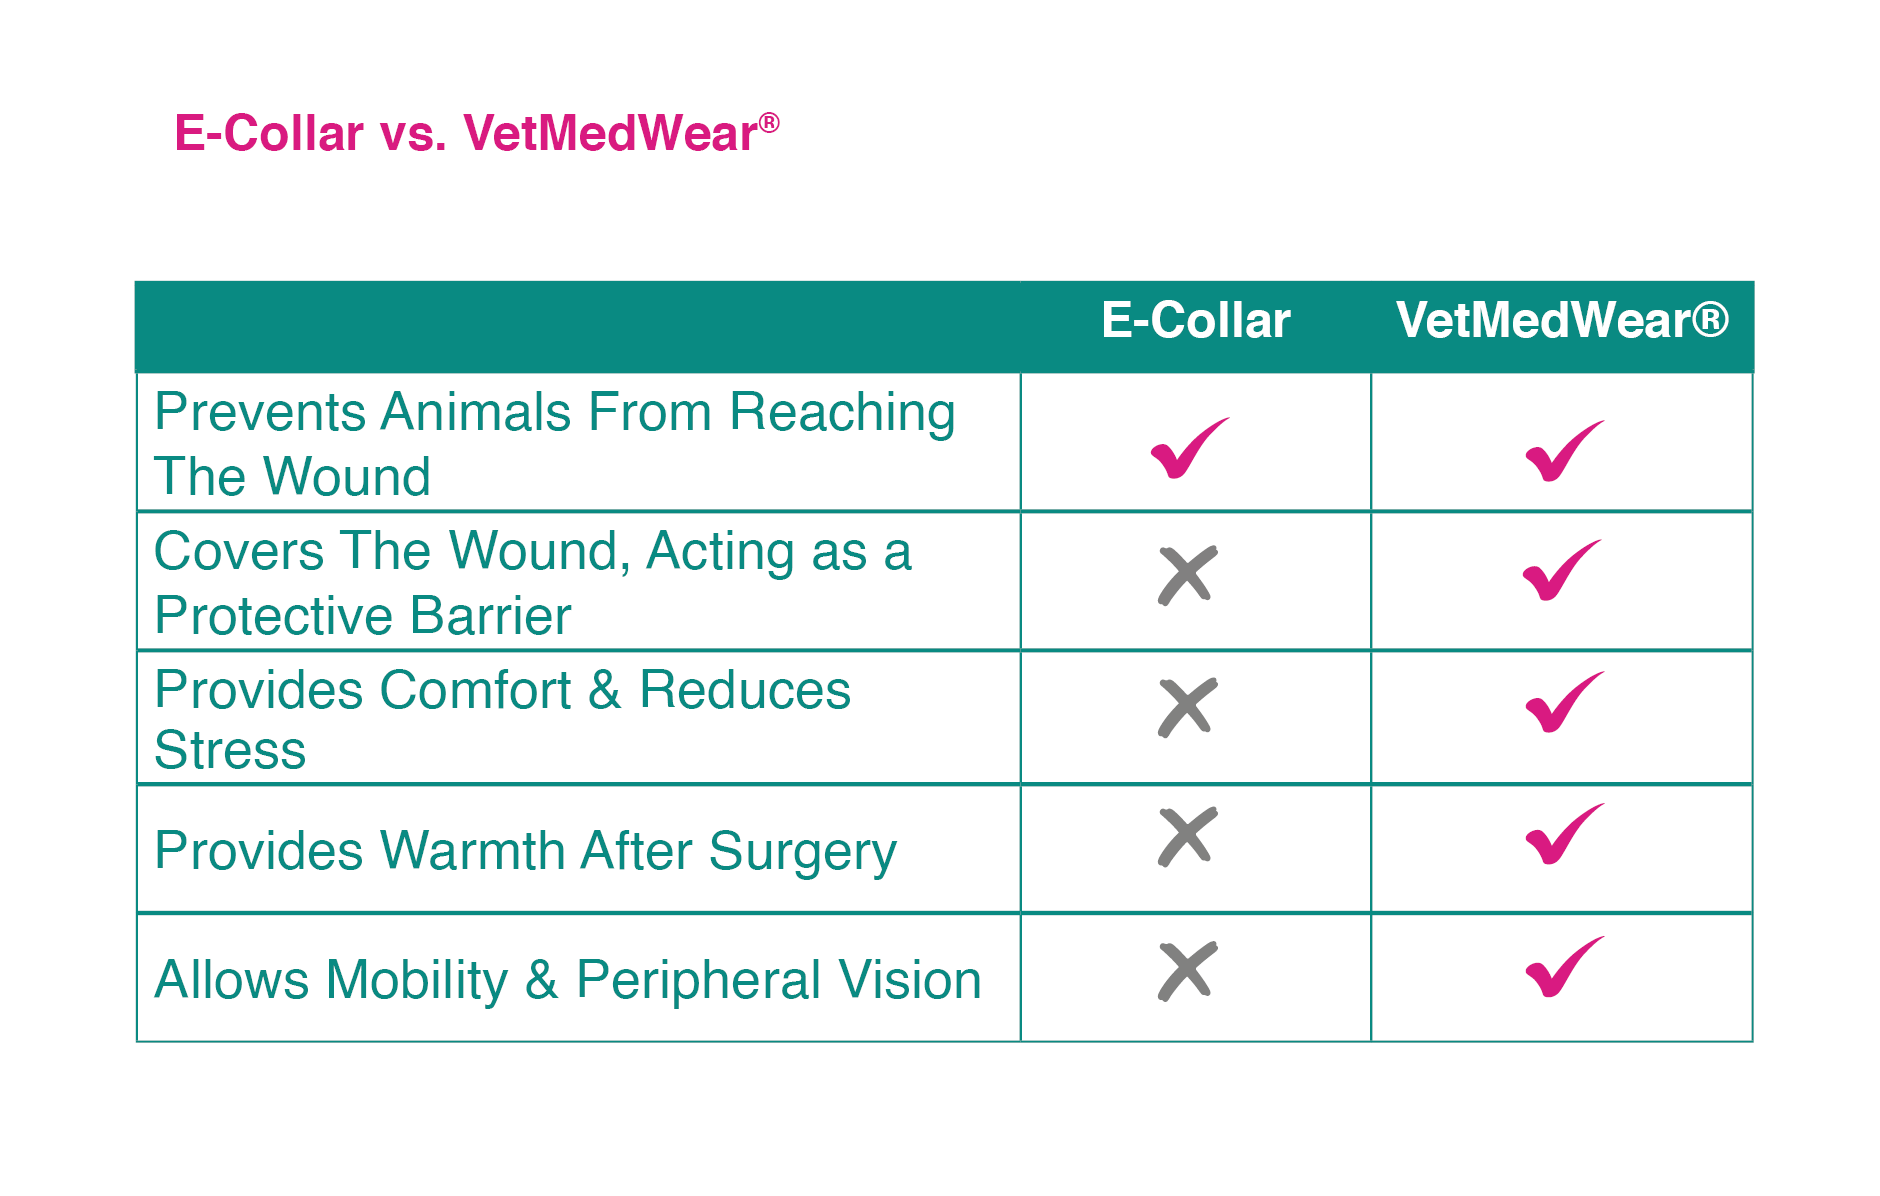This screenshot has width=1880, height=1196.
Task: Click the E-Collar X for Covers The Wound
Action: pyautogui.click(x=1187, y=575)
